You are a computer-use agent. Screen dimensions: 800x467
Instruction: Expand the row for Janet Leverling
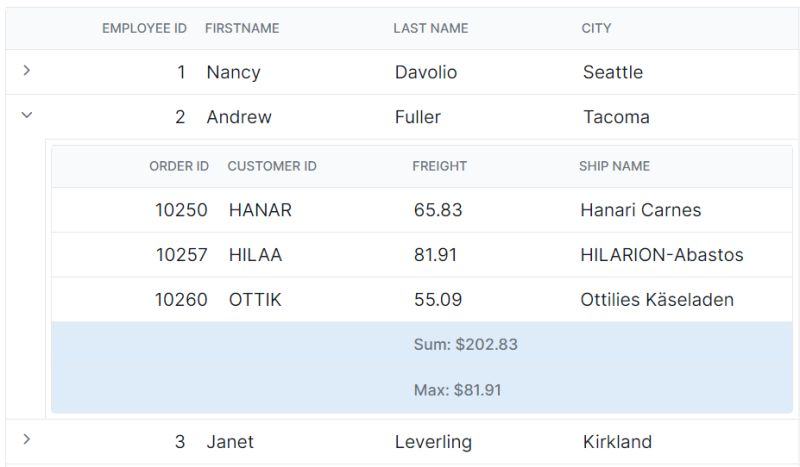(27, 440)
